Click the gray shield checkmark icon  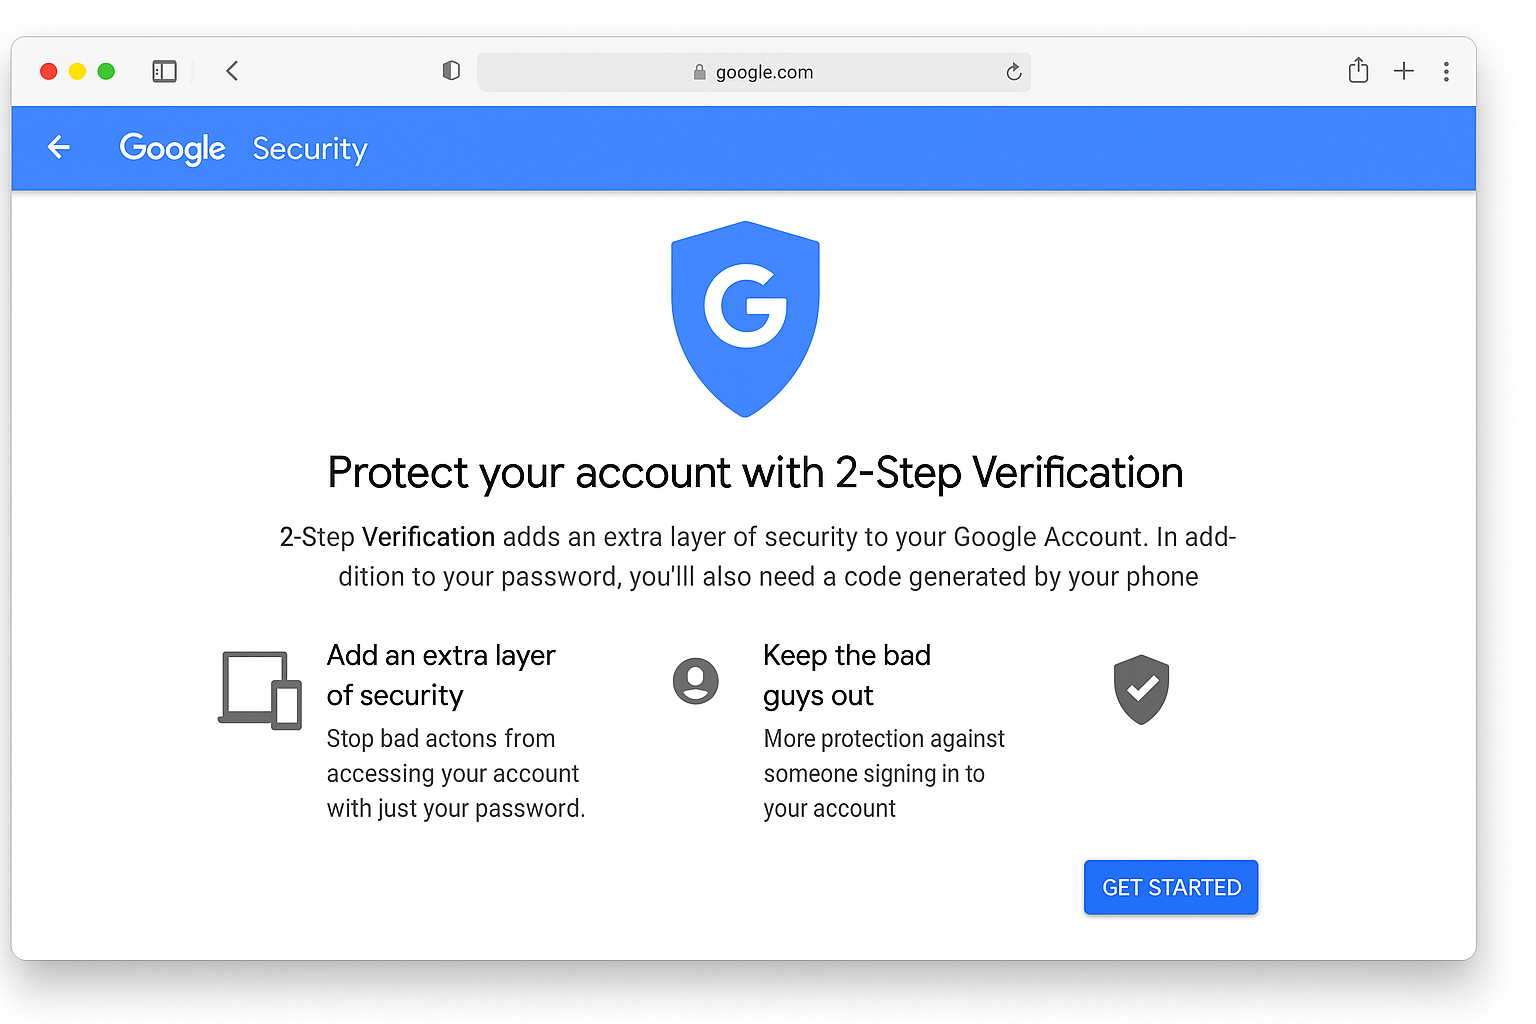tap(1140, 689)
